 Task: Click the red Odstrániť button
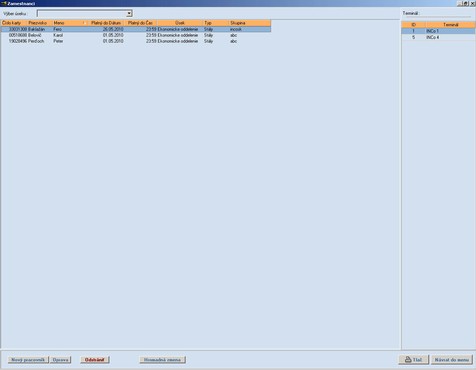[95, 360]
